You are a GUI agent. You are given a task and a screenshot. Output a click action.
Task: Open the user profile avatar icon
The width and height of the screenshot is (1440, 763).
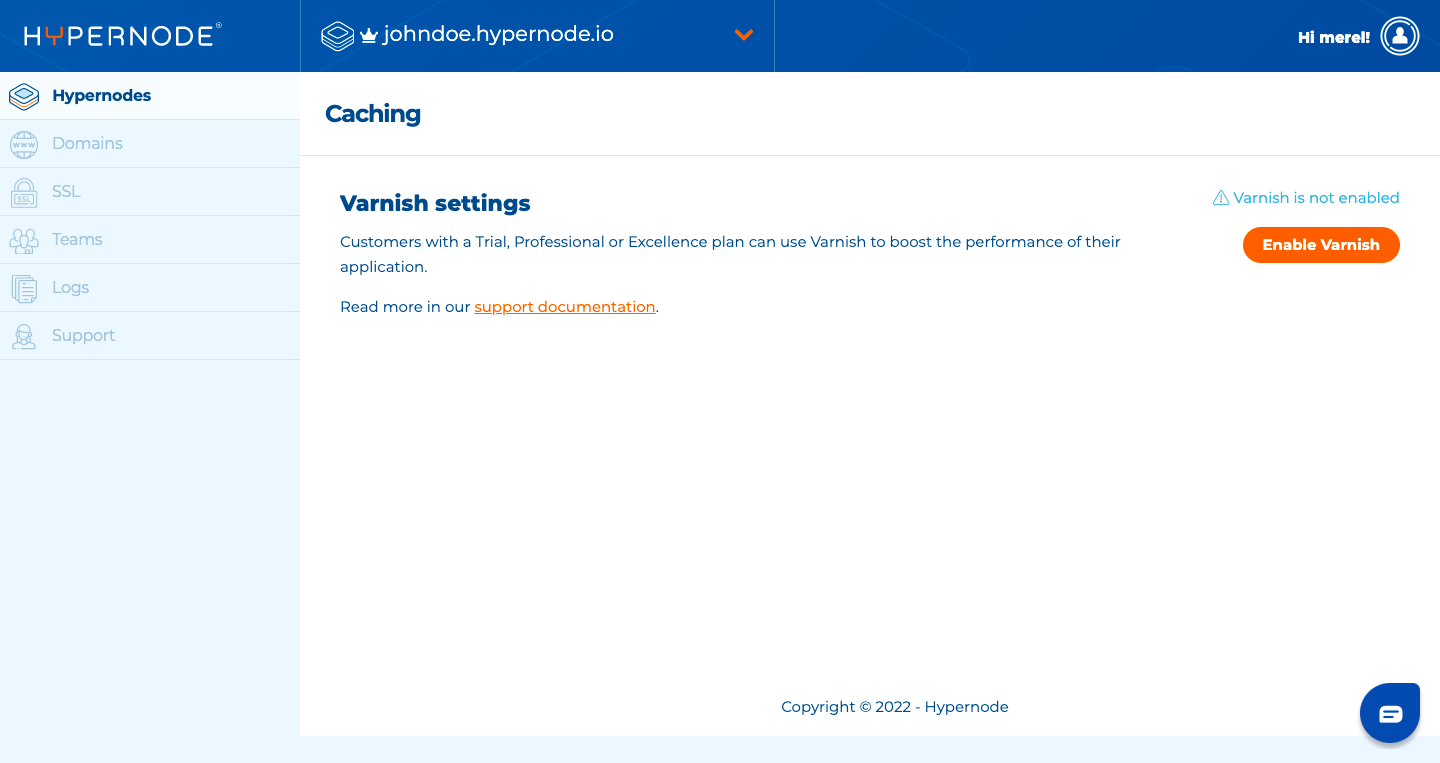coord(1399,36)
